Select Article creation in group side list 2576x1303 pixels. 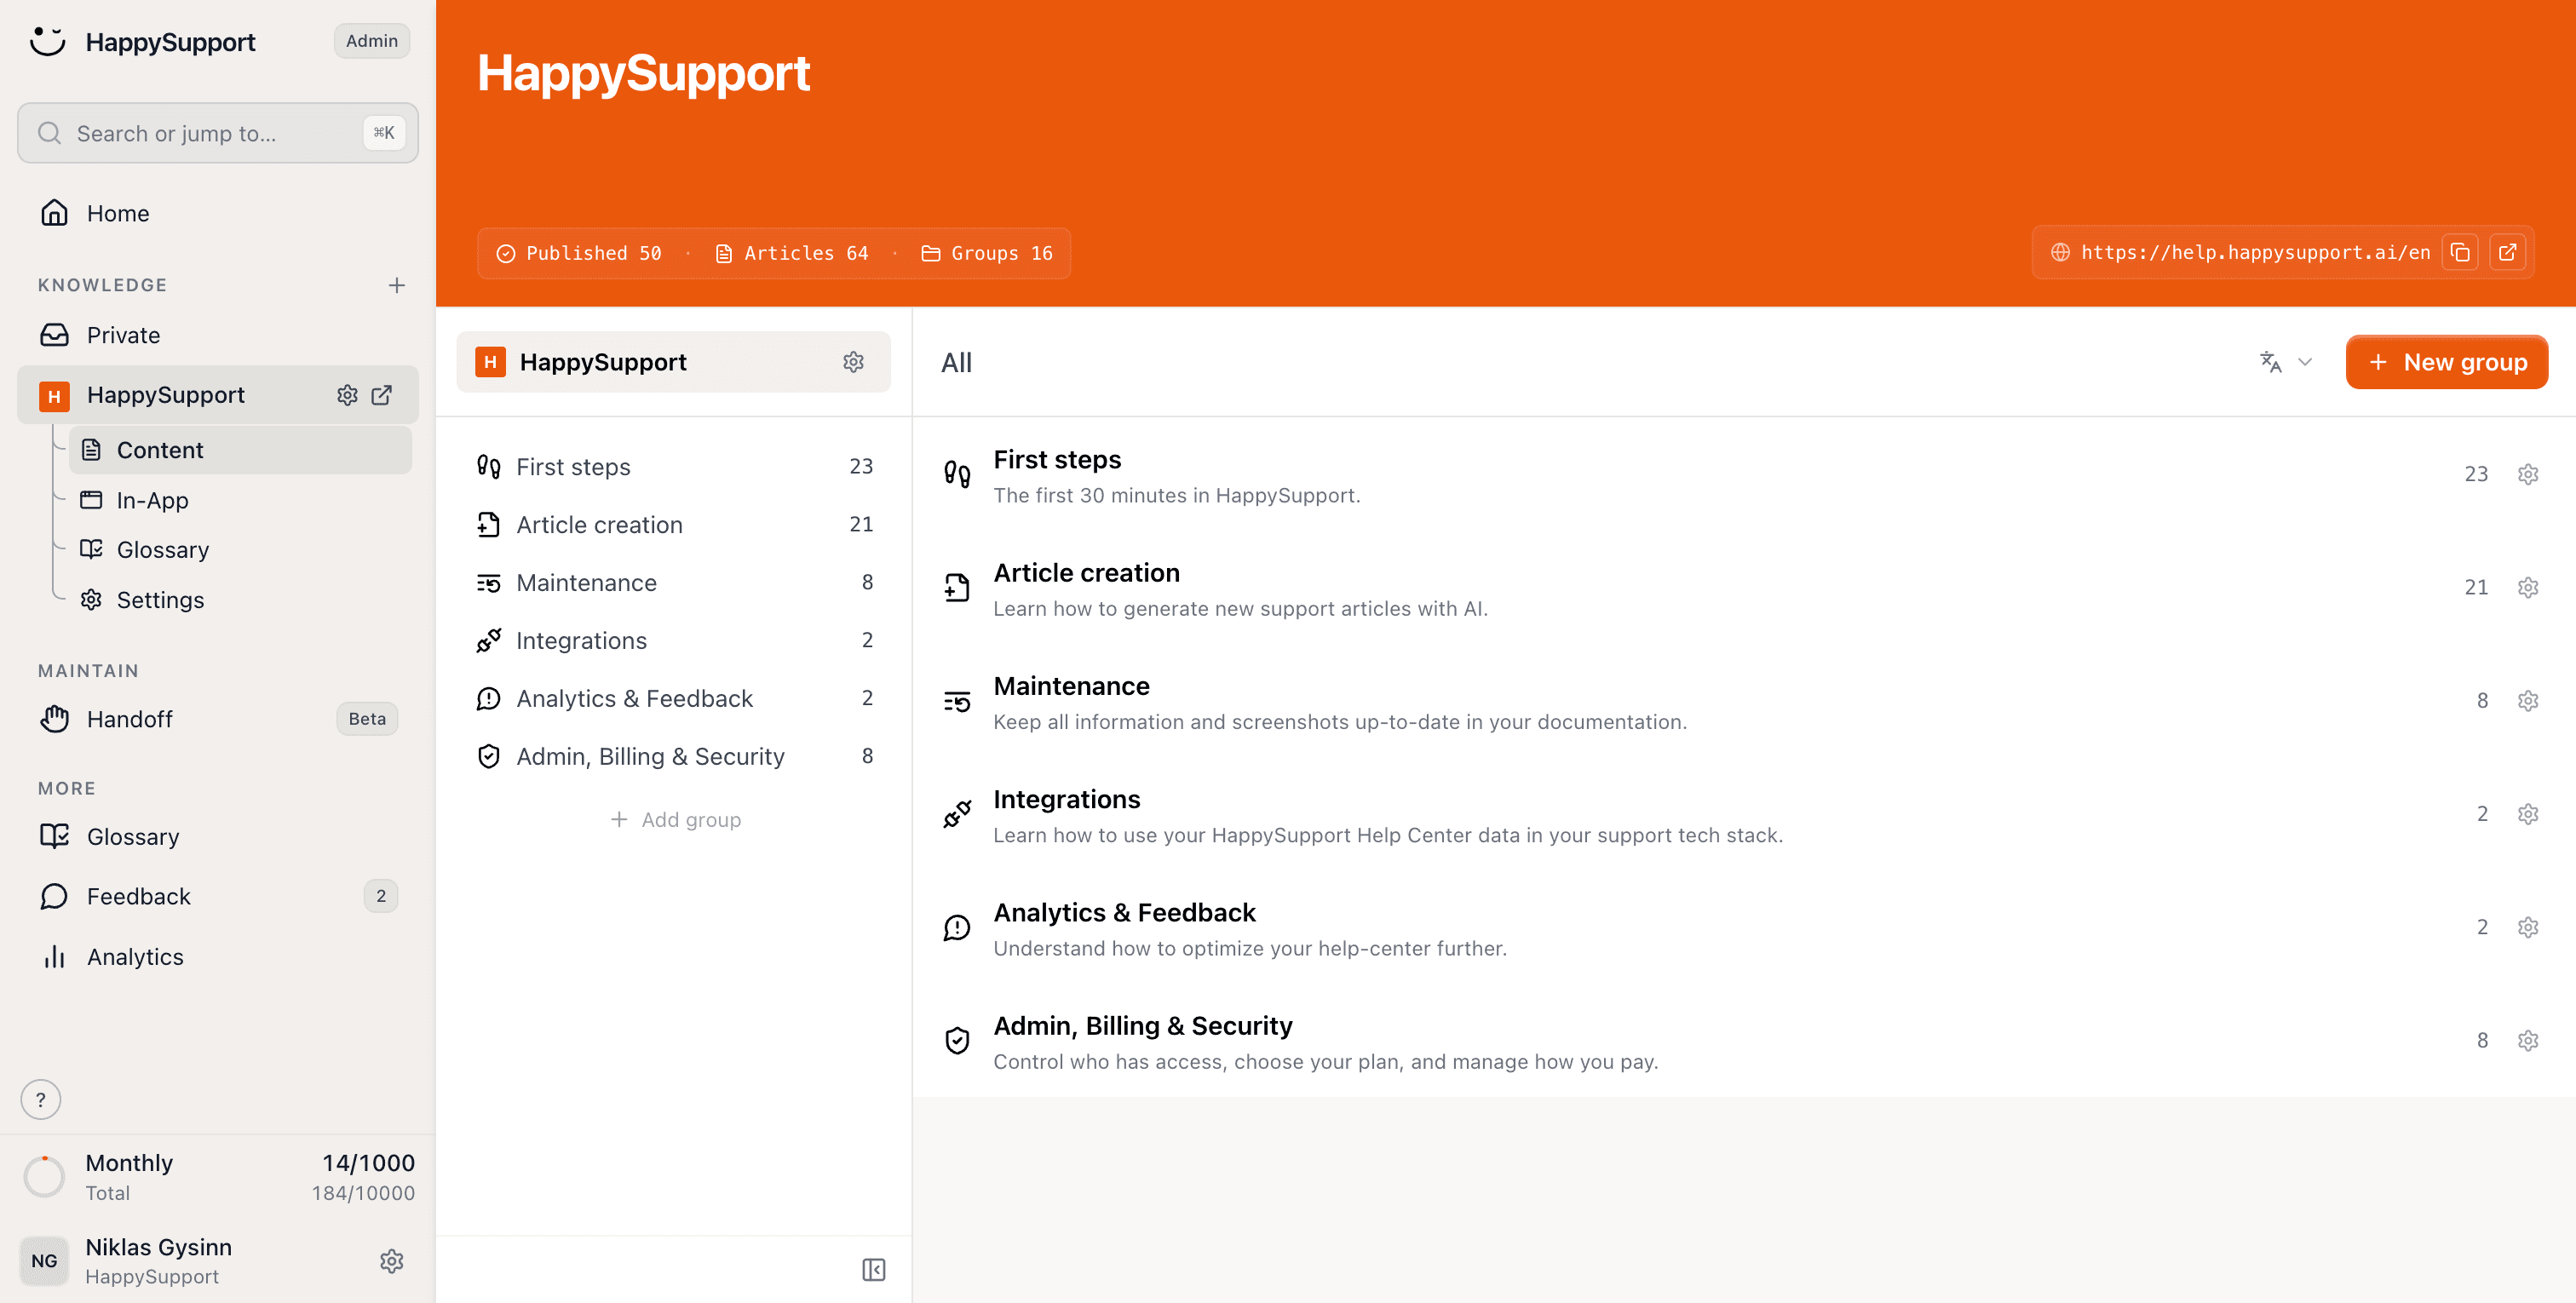674,525
